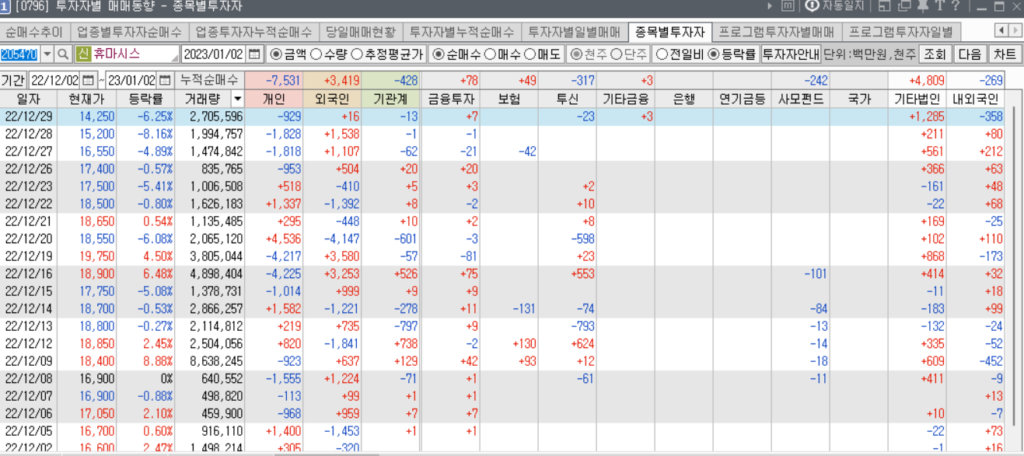Click the pin window icon in title bar
1024x456 pixels.
click(923, 8)
